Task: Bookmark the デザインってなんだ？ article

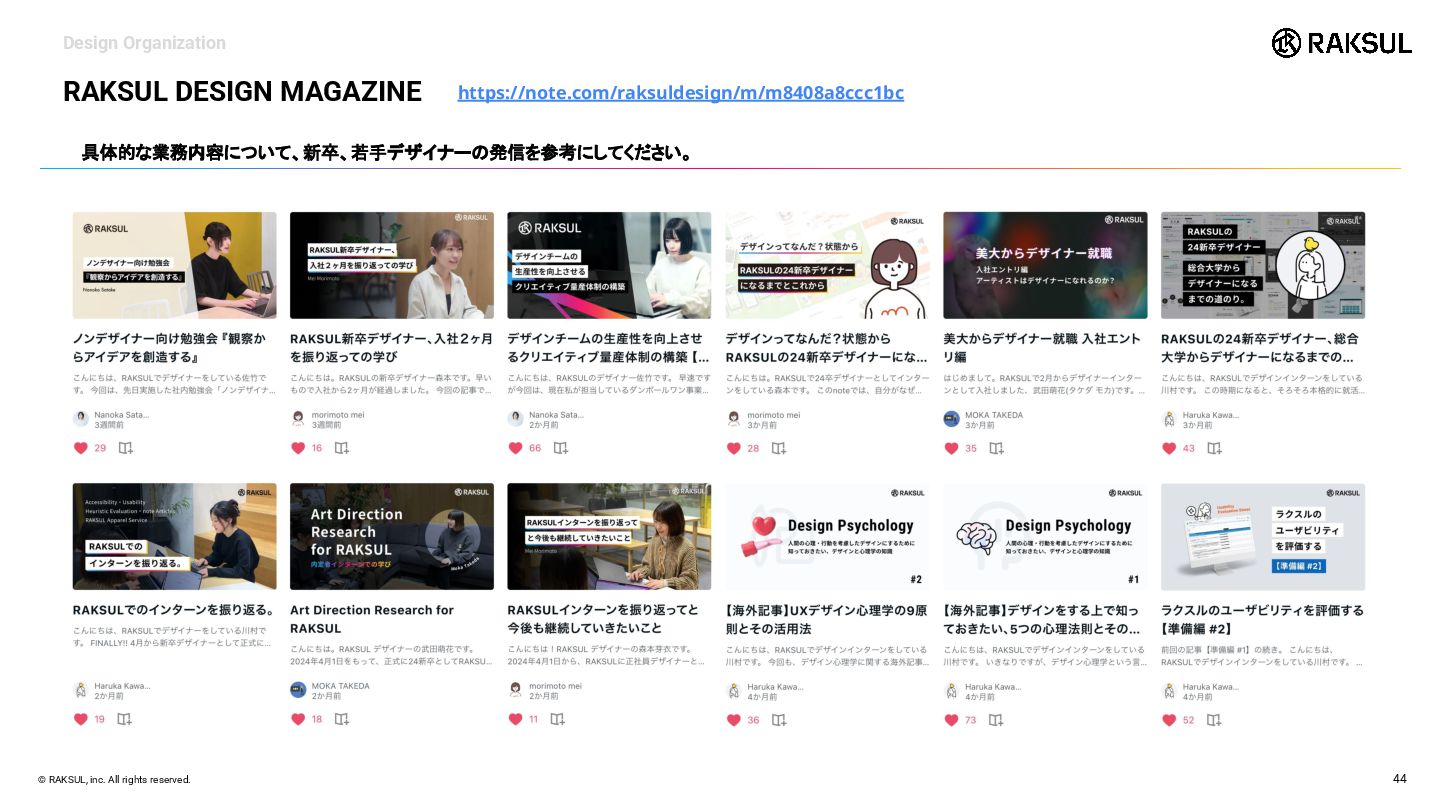Action: (x=779, y=448)
